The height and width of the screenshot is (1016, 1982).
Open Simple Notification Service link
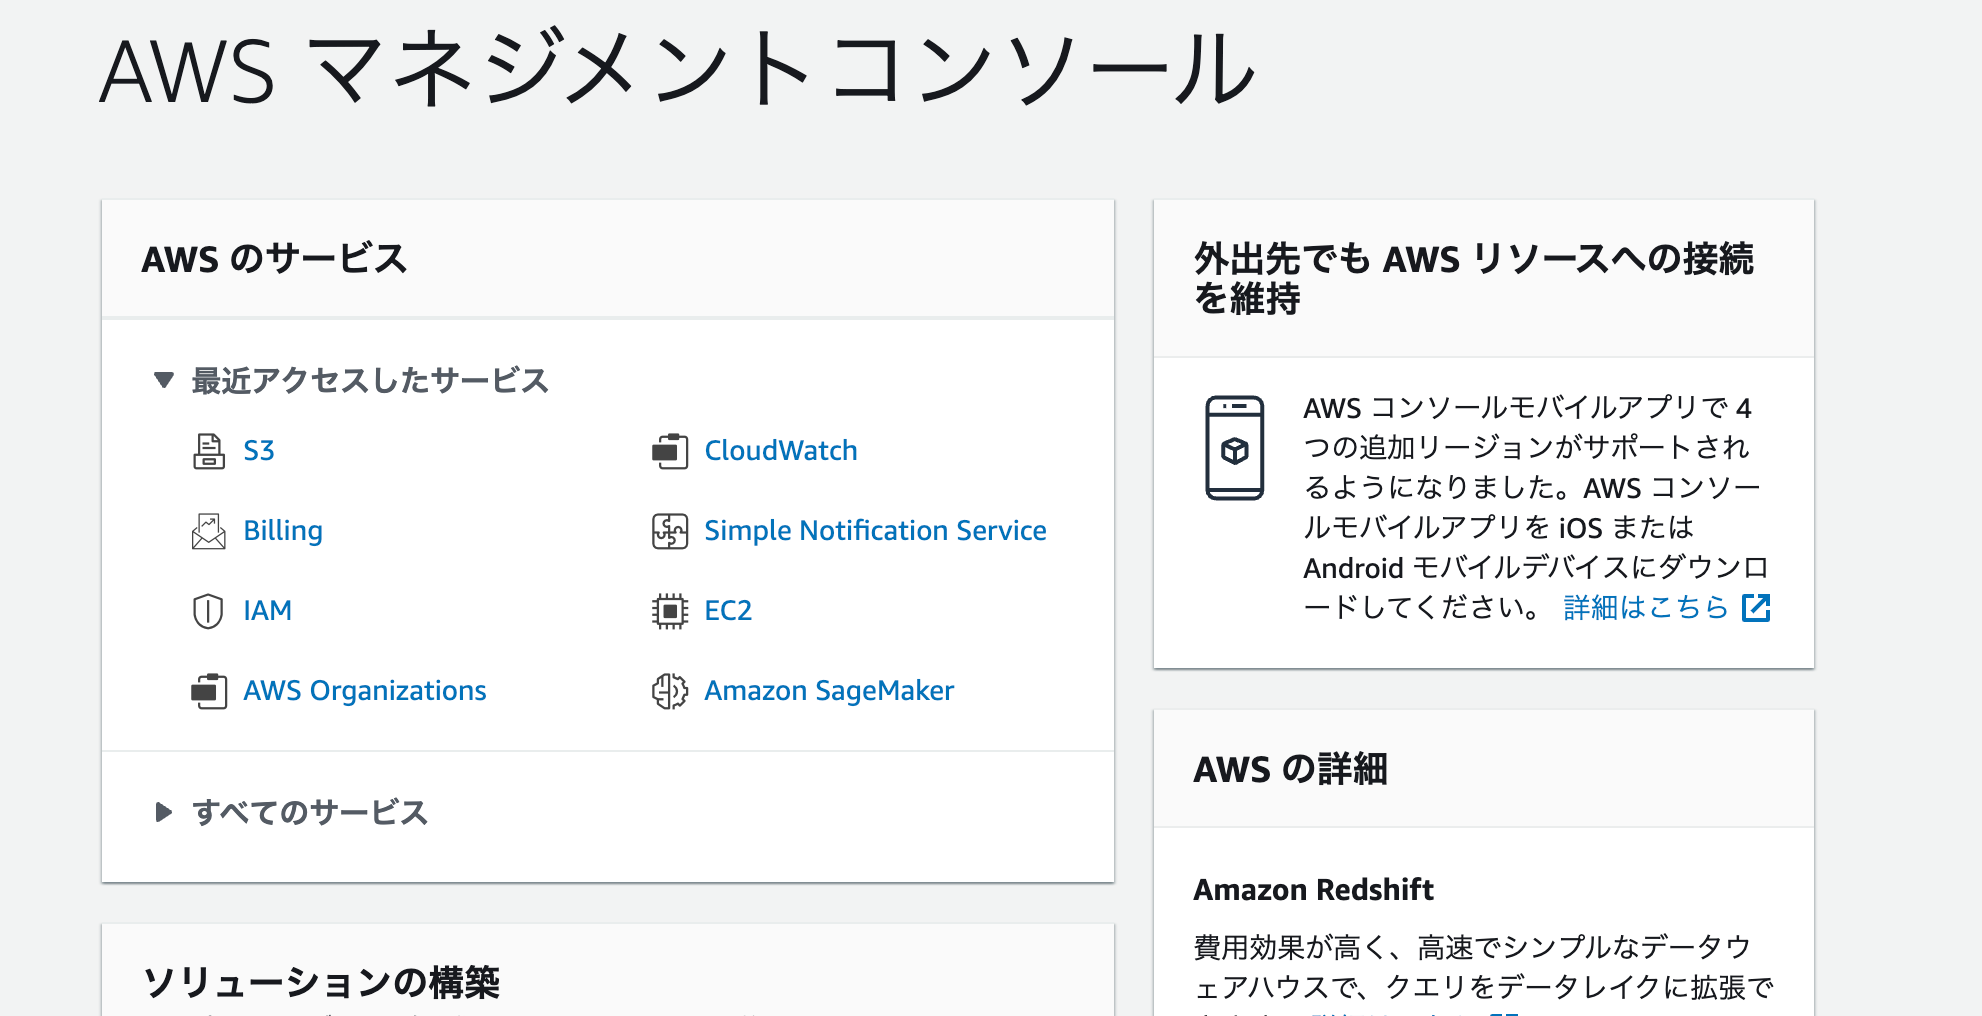(876, 531)
